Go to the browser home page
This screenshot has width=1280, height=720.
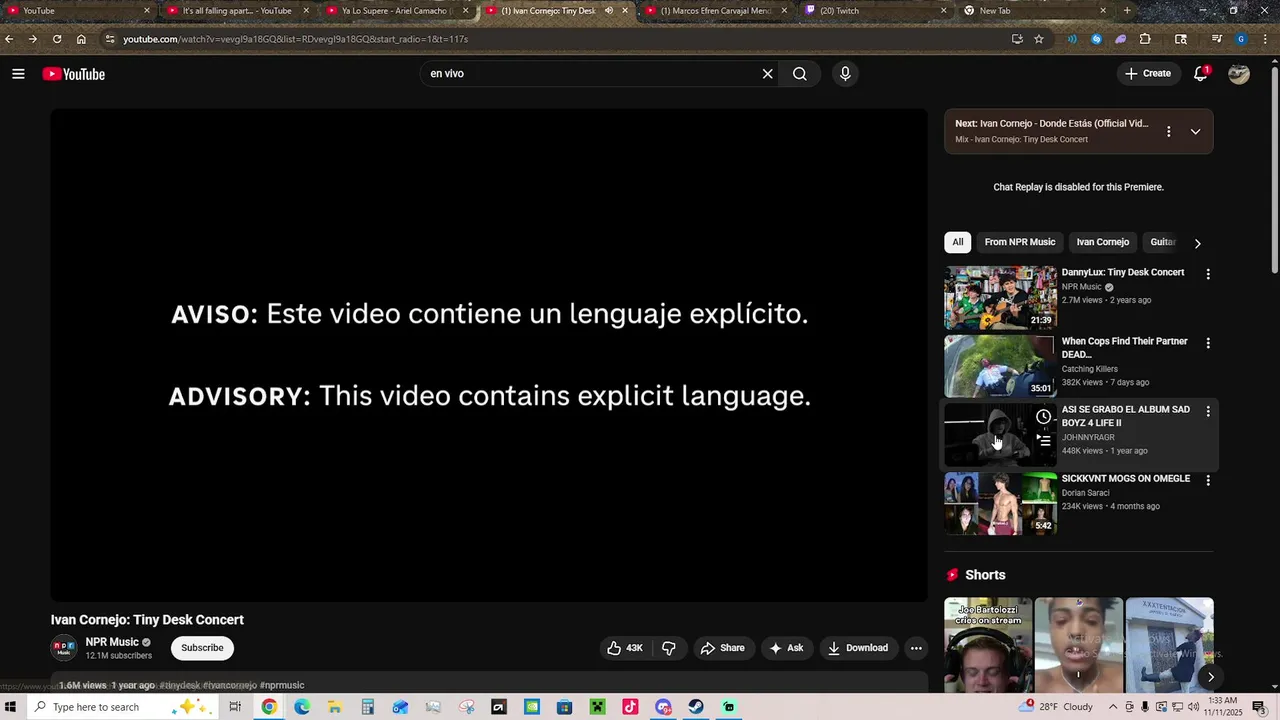point(81,39)
